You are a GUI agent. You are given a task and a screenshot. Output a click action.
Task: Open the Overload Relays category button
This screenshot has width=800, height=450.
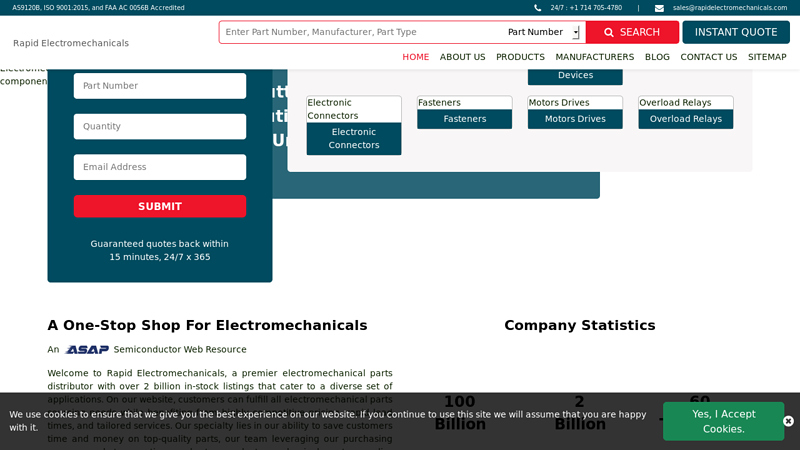686,119
